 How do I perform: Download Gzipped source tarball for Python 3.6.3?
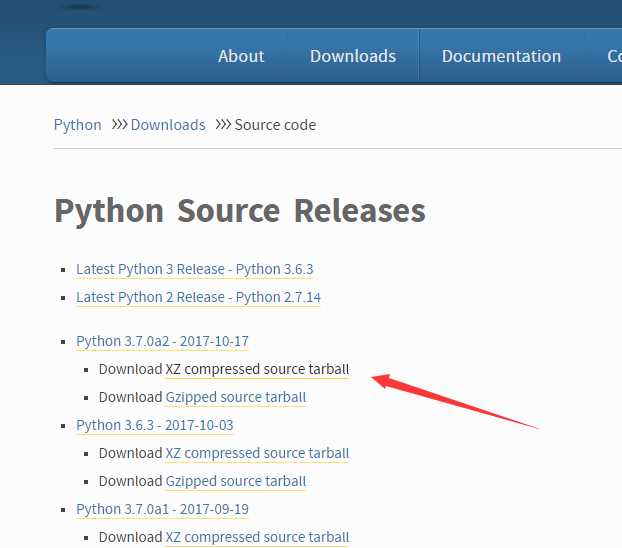click(x=236, y=481)
